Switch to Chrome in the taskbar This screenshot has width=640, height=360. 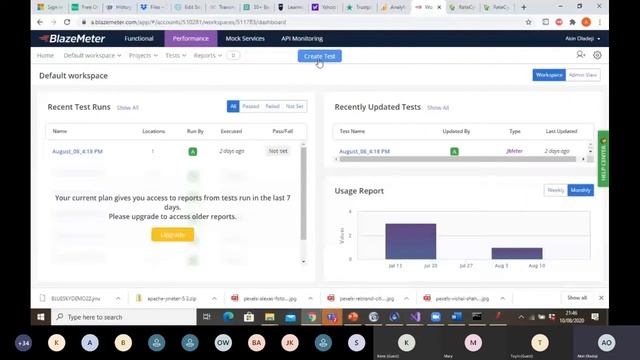coord(311,317)
